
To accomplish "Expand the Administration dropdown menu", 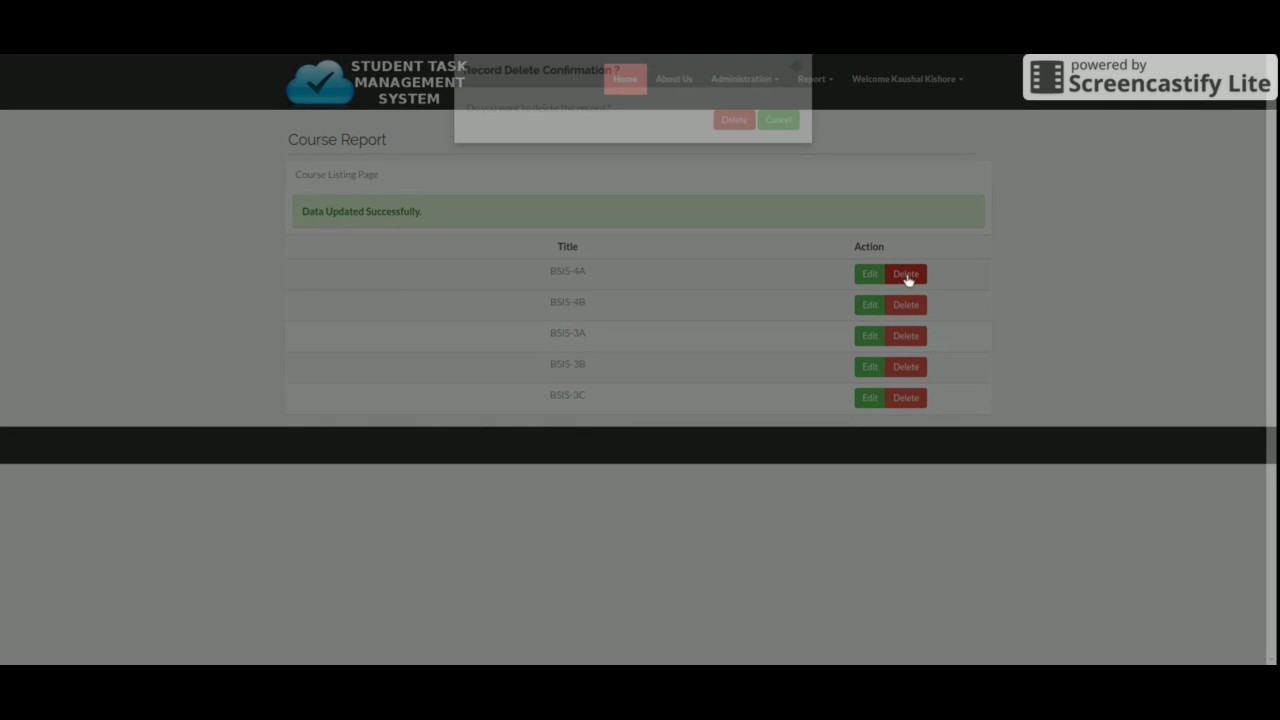I will (744, 79).
